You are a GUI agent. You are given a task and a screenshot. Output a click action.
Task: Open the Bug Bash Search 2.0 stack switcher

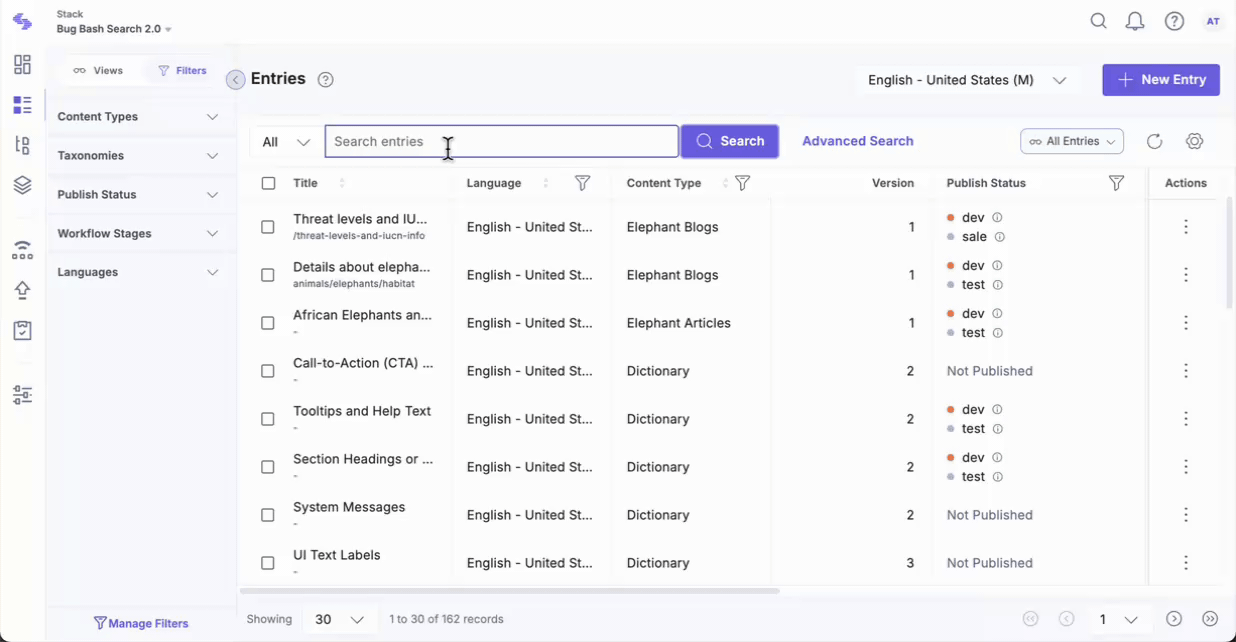coord(114,29)
